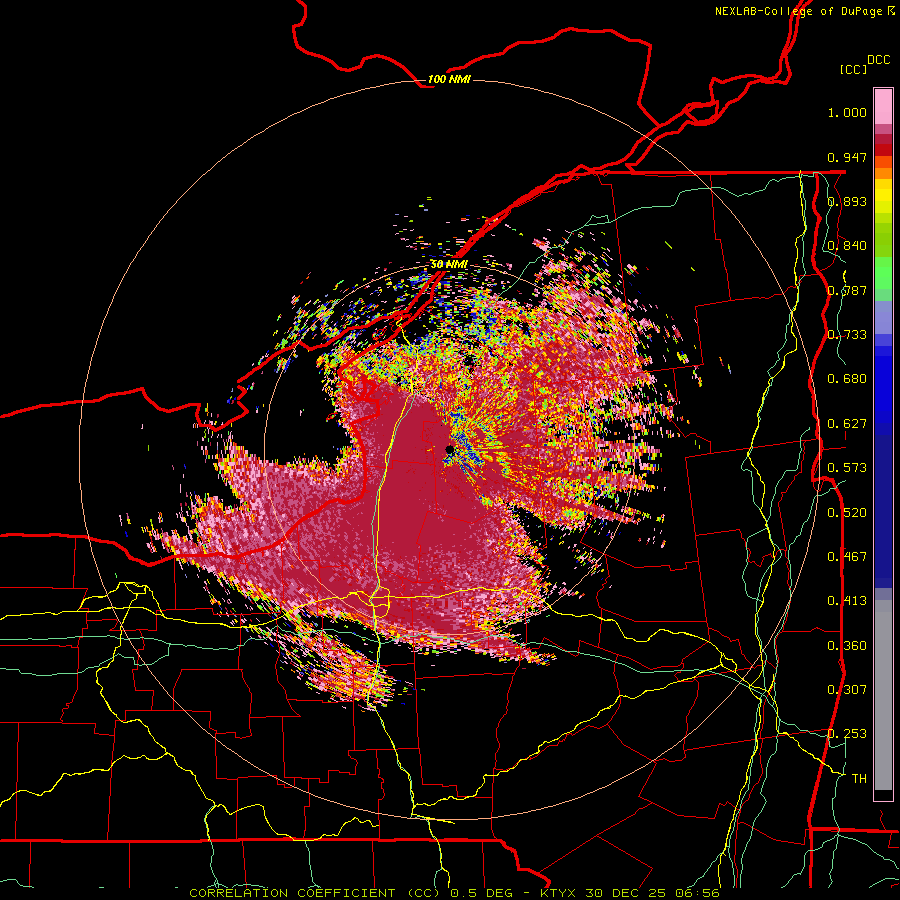The width and height of the screenshot is (900, 900).
Task: Click the 0.680 color scale value
Action: tap(847, 379)
